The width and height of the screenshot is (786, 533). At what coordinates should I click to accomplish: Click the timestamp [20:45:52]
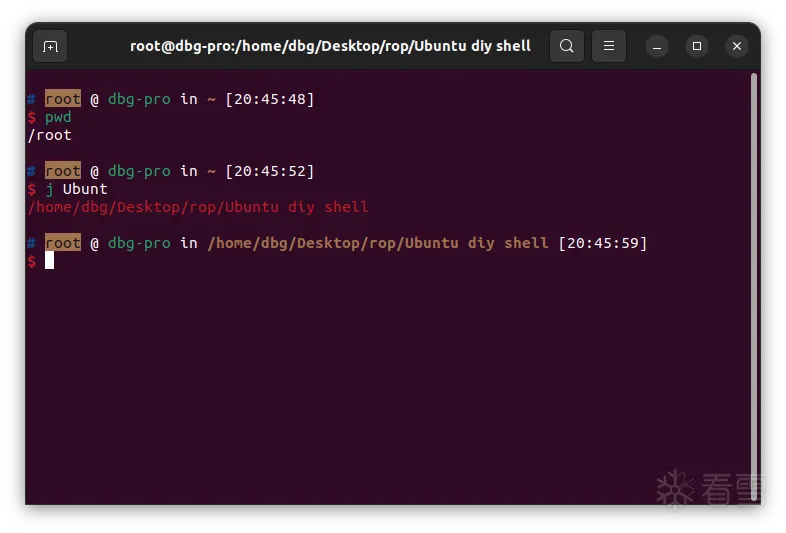coord(270,171)
